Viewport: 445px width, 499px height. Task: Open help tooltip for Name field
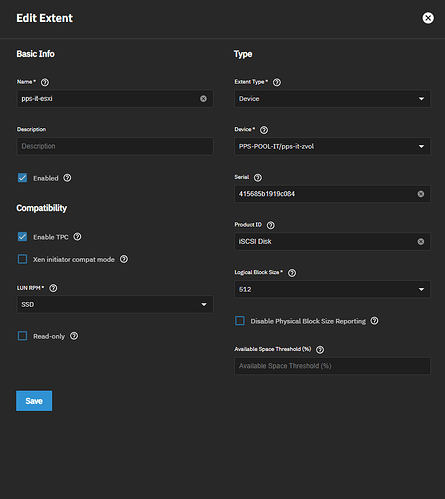(45, 82)
